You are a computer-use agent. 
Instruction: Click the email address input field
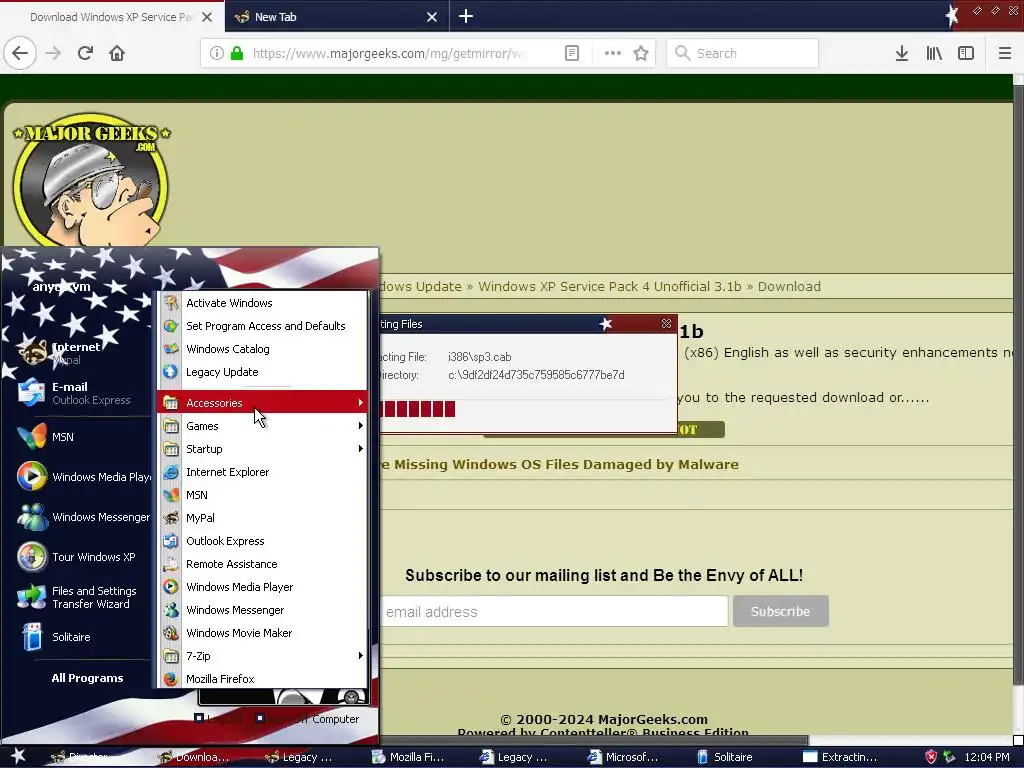tap(554, 611)
